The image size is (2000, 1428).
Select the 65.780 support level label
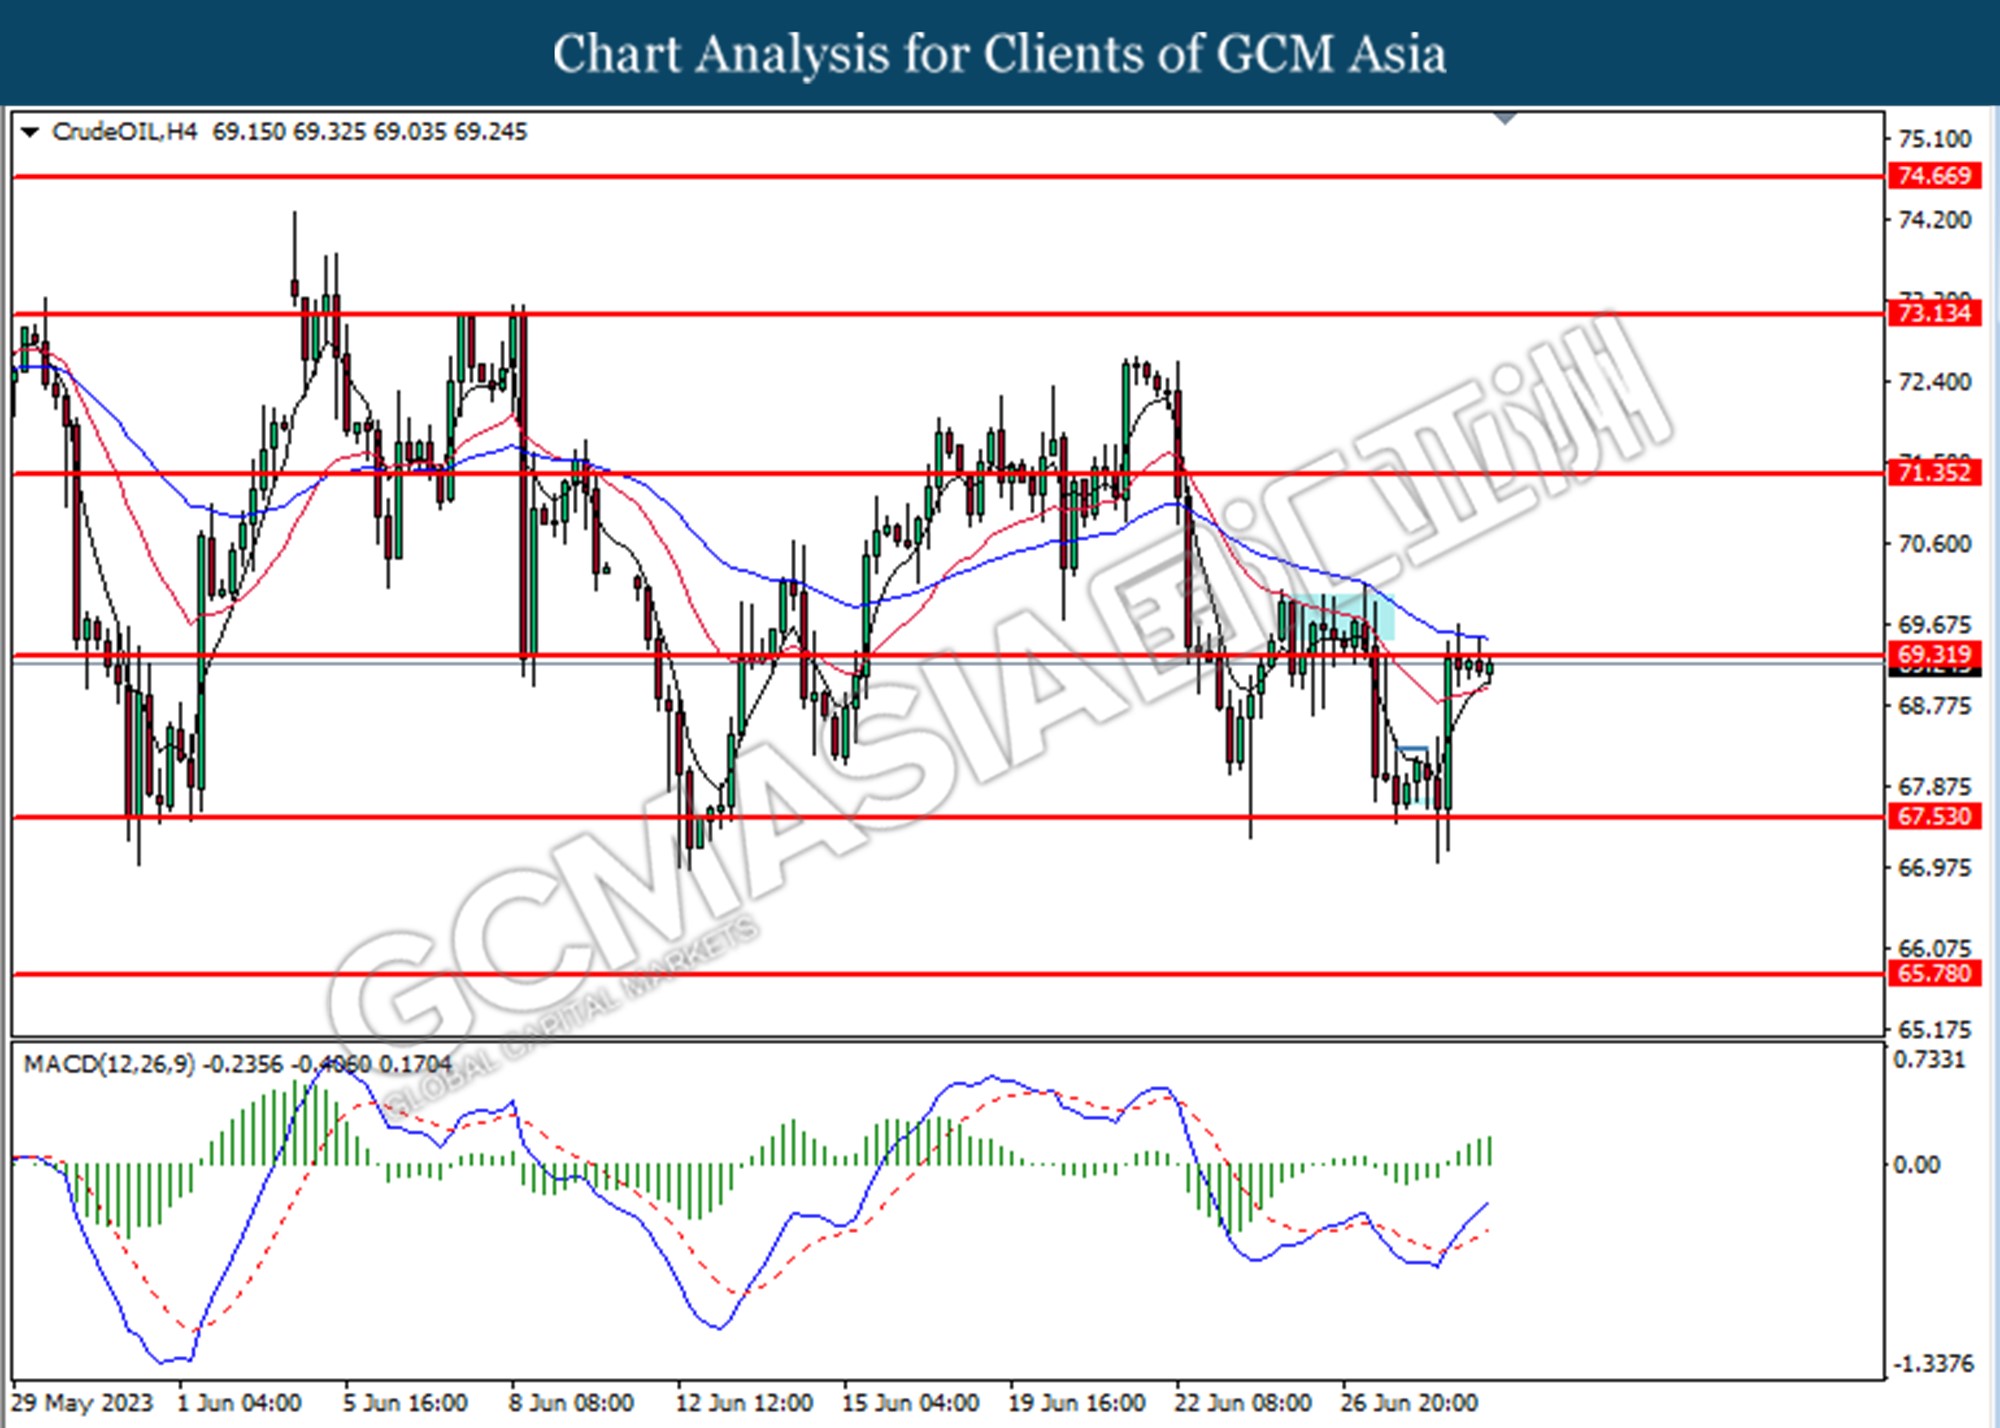(x=1934, y=973)
